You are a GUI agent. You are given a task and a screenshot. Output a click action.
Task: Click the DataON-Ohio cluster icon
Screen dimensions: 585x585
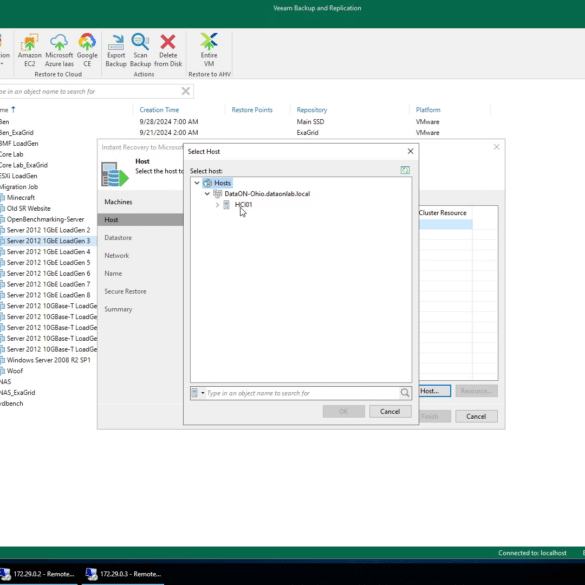(x=218, y=194)
